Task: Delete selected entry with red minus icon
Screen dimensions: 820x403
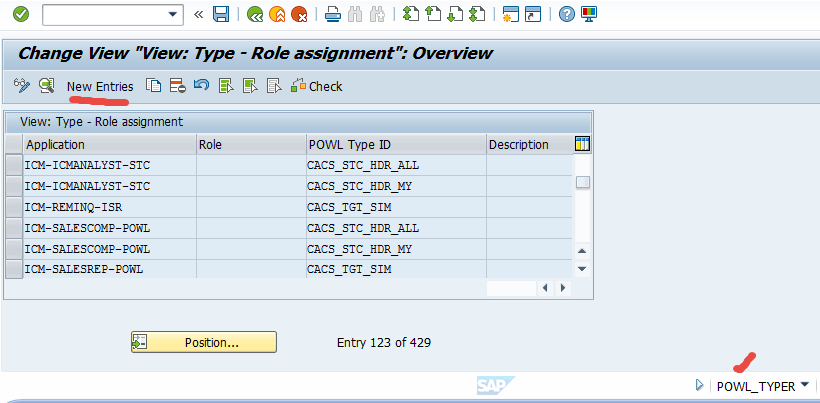Action: [x=178, y=86]
